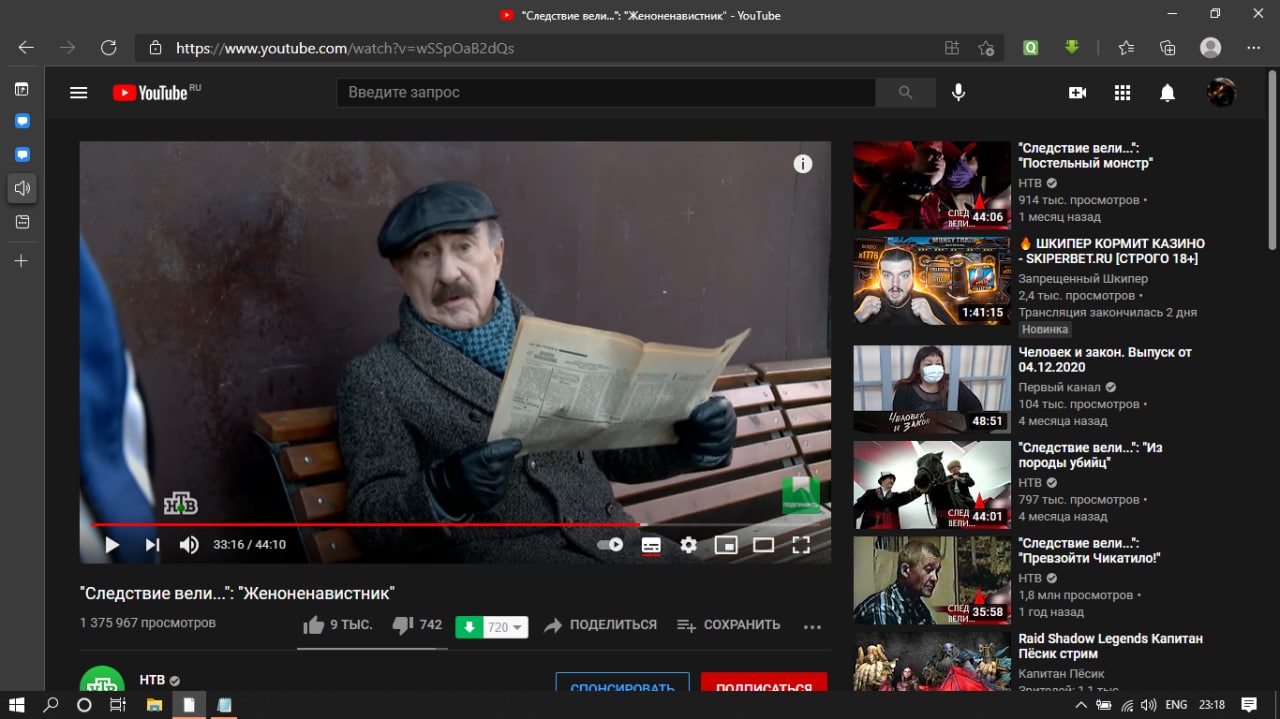
Task: Open Windows action center notifications
Action: (x=1248, y=704)
